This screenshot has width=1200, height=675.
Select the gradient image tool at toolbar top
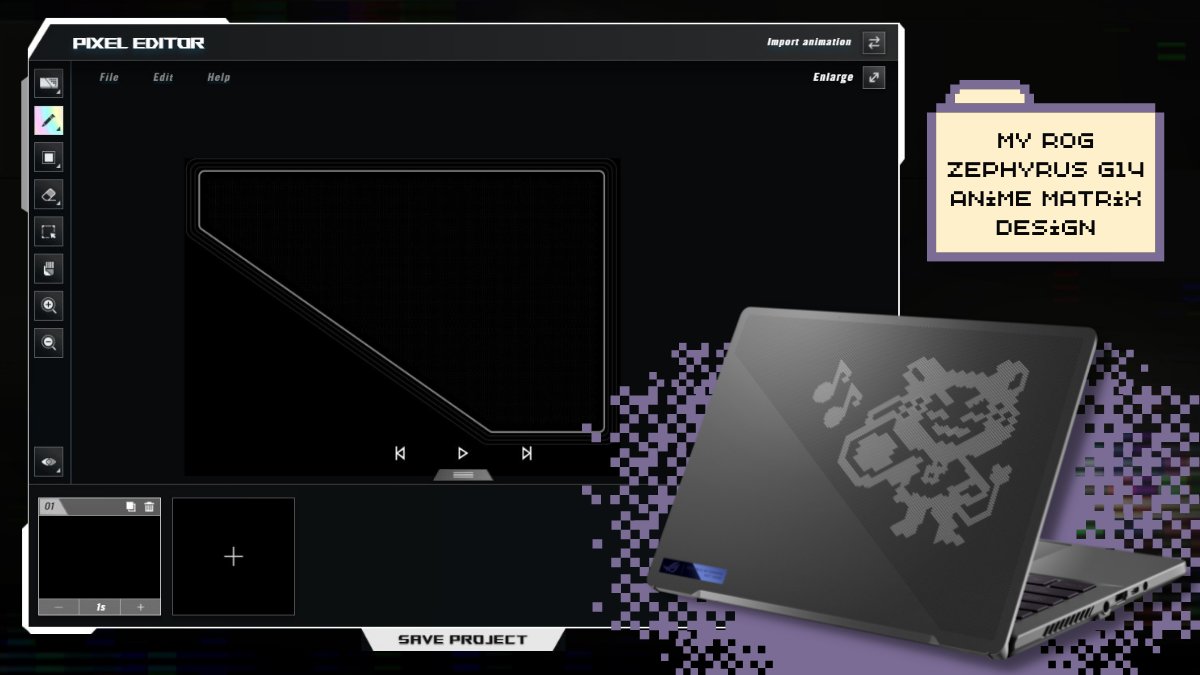[48, 85]
